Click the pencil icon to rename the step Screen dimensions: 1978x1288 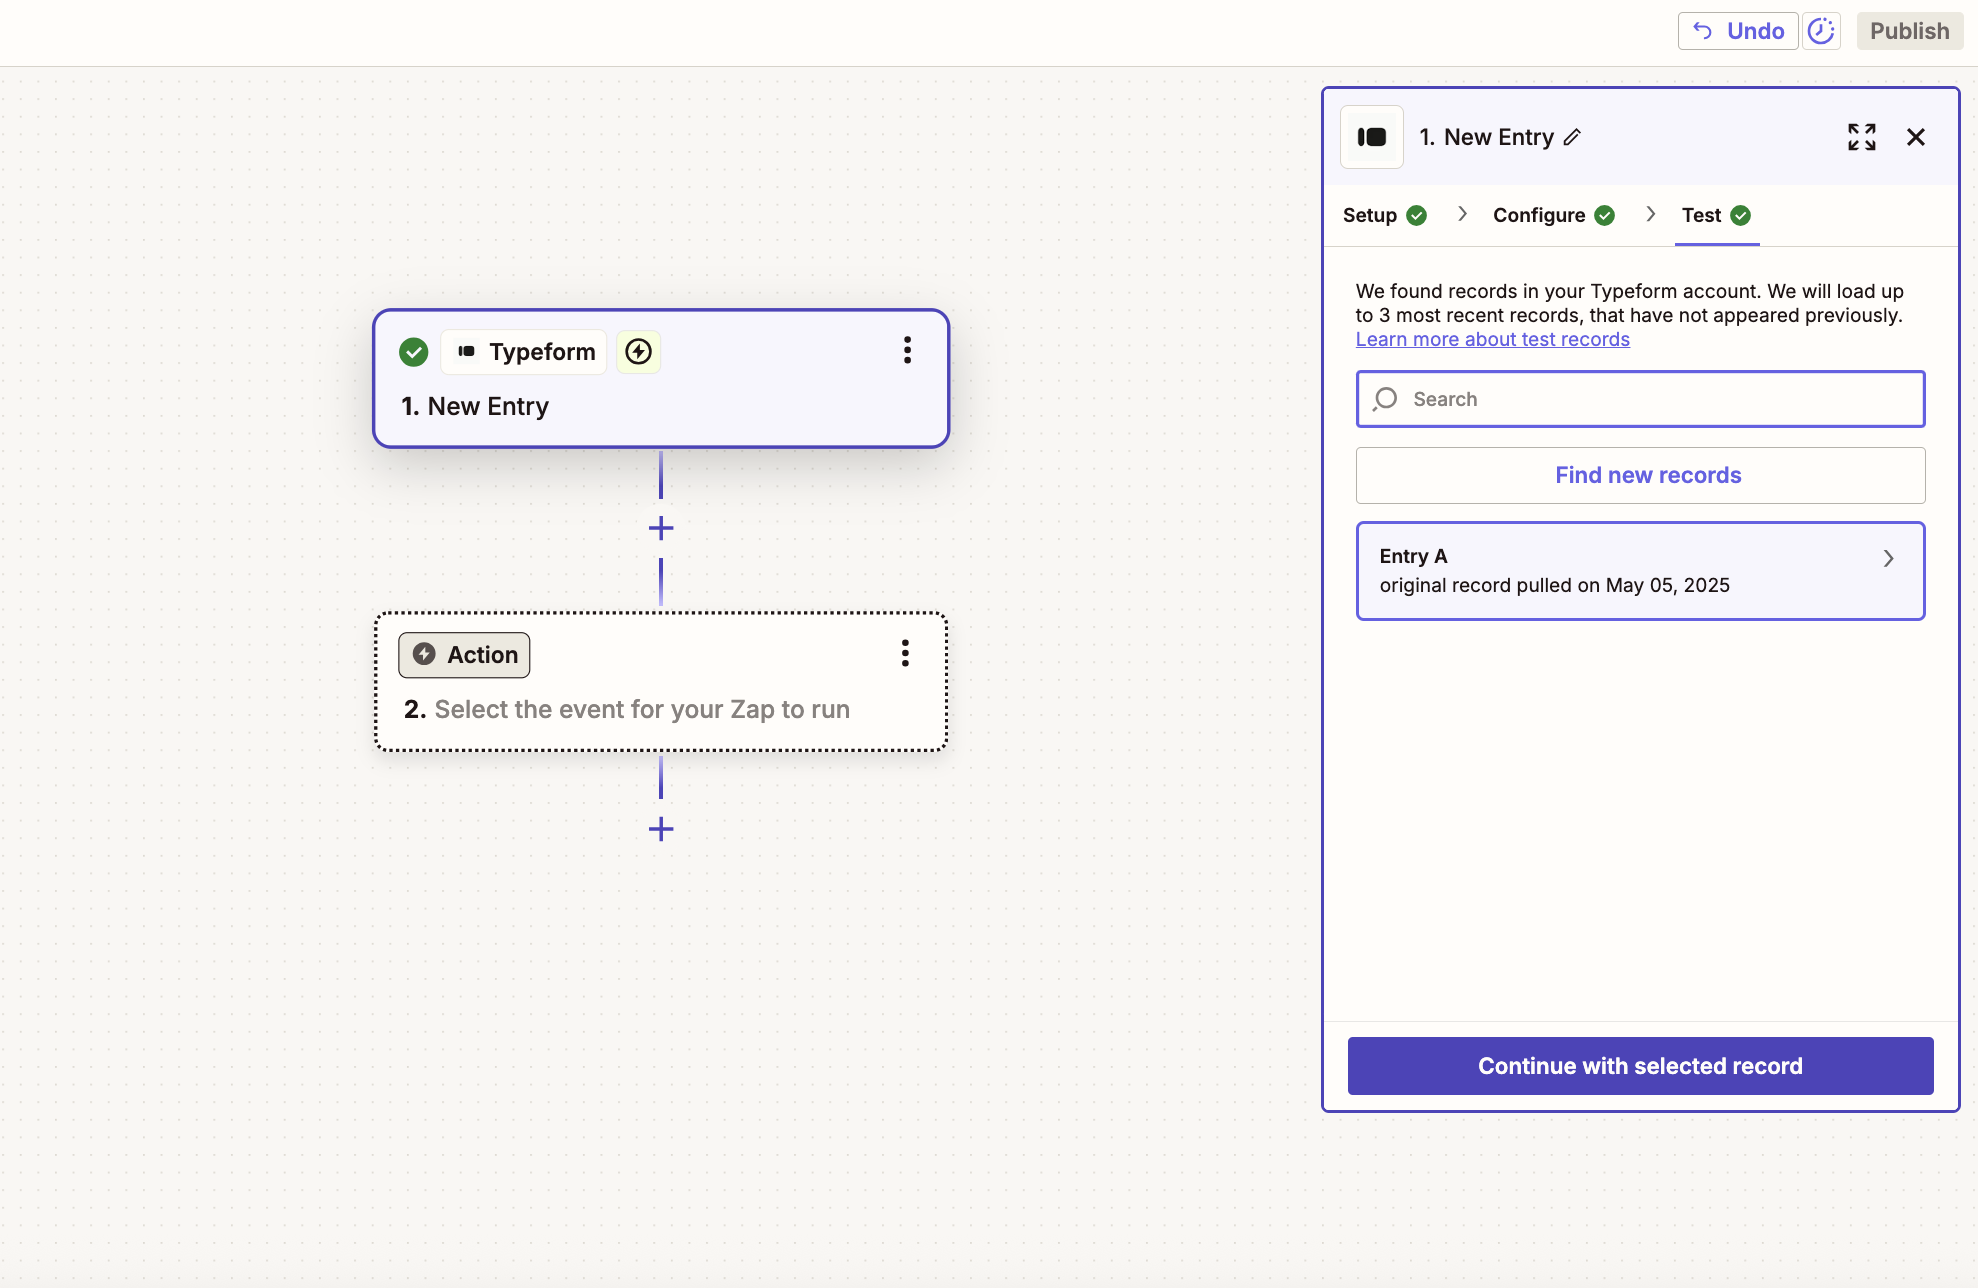click(1573, 138)
